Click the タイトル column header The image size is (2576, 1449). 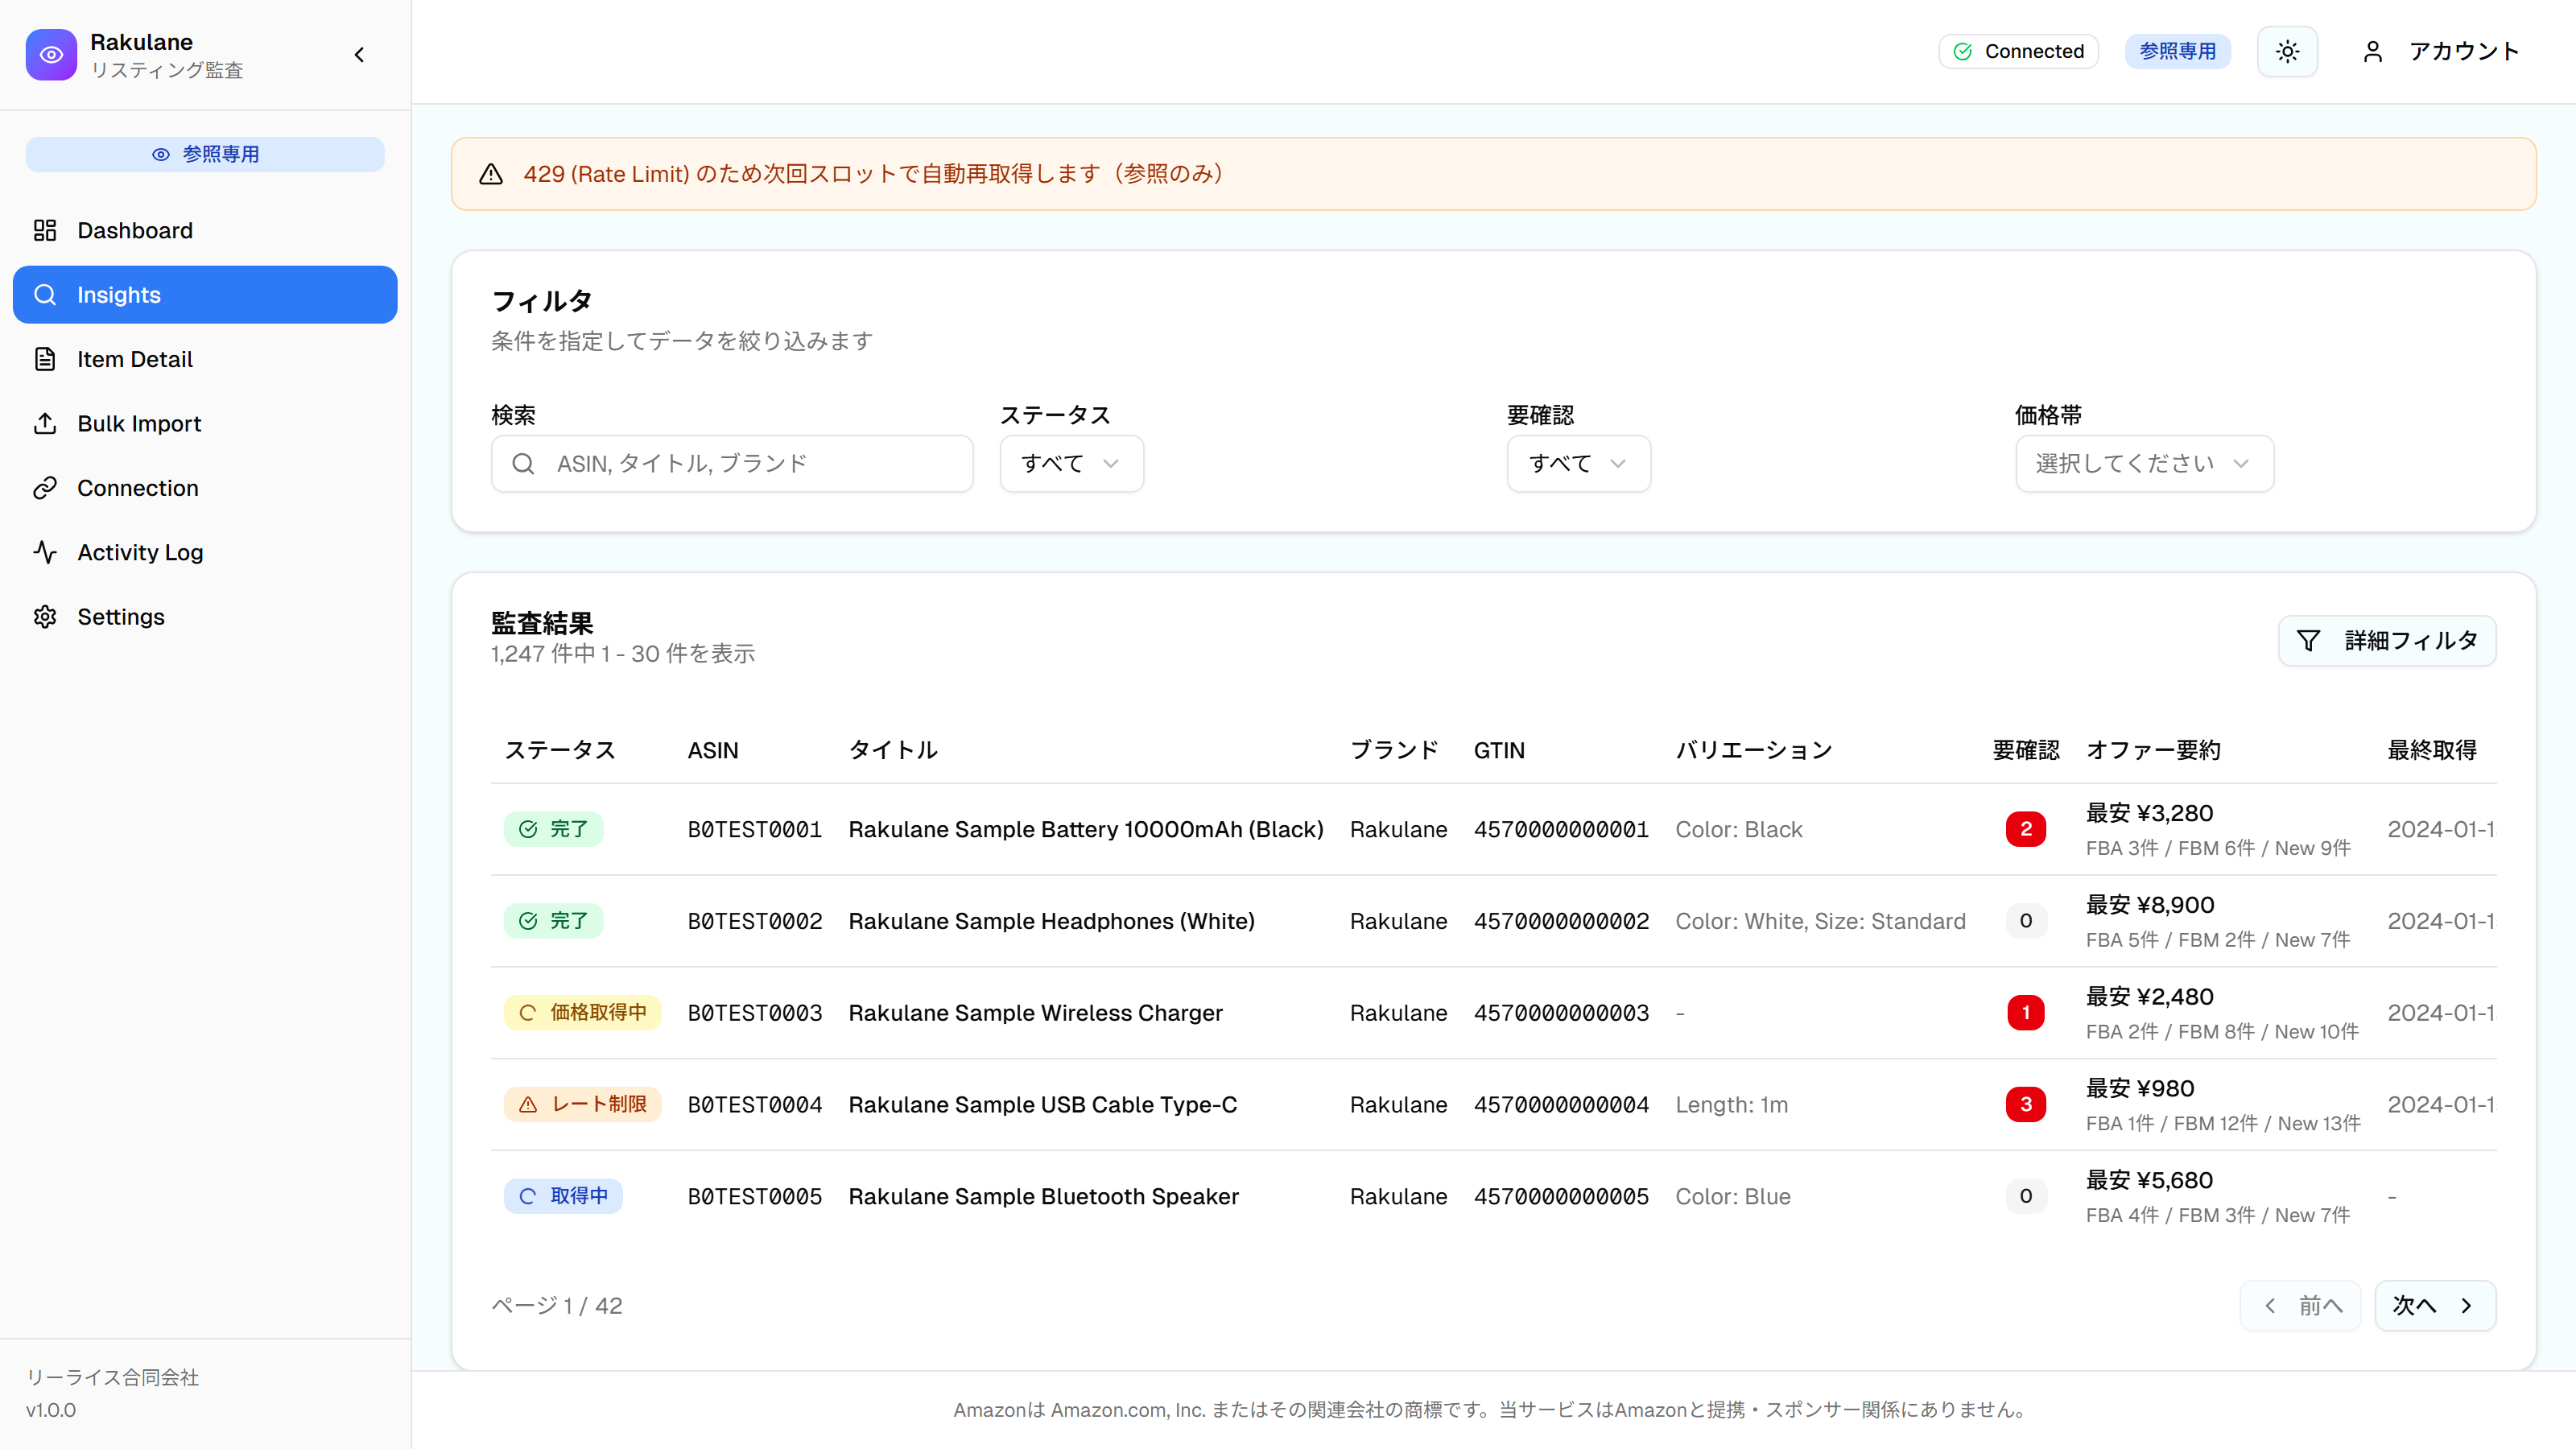[x=893, y=750]
